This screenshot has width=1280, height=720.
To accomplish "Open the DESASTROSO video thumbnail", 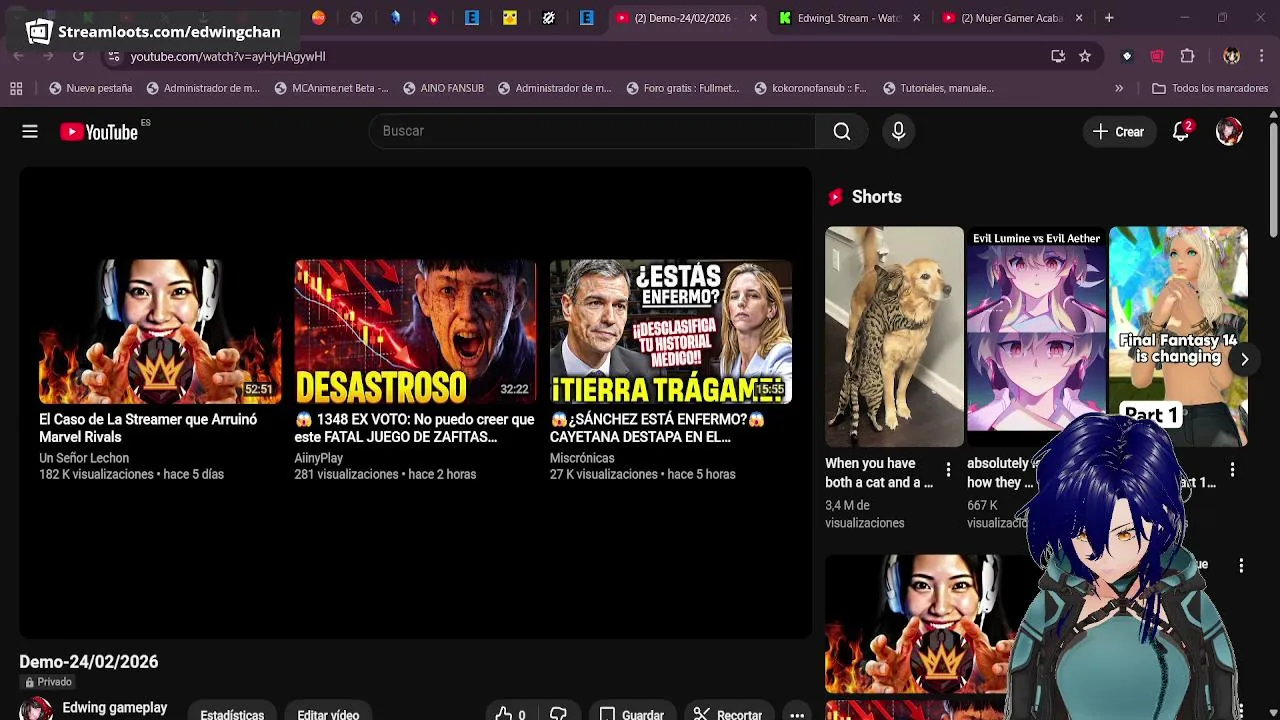I will coord(415,332).
